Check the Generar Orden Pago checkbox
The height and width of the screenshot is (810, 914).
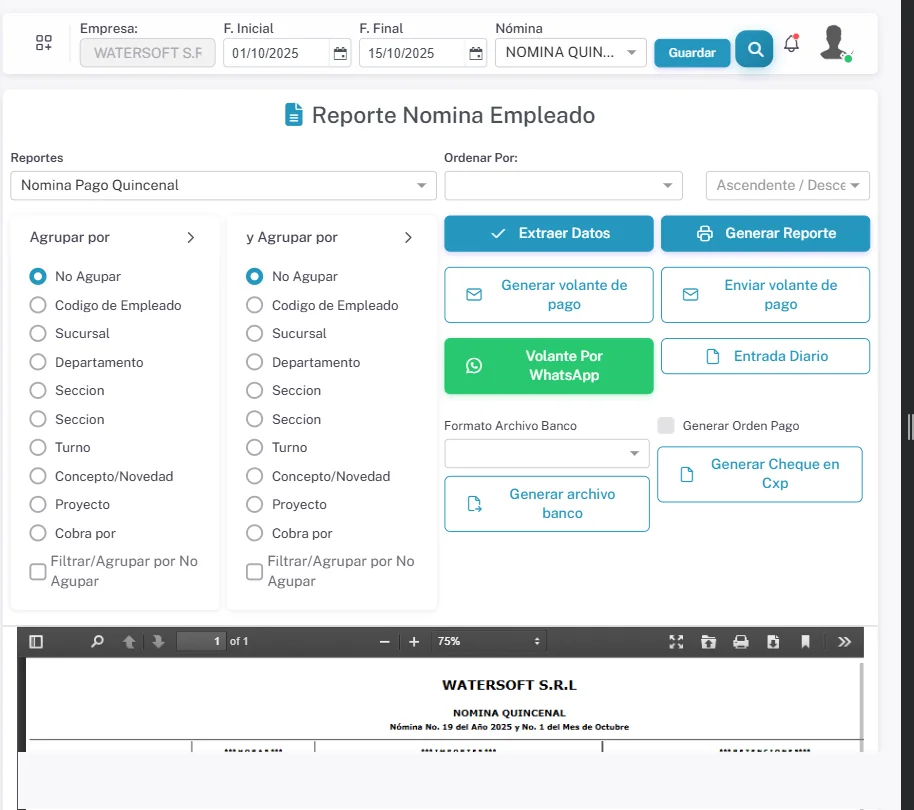click(x=666, y=425)
